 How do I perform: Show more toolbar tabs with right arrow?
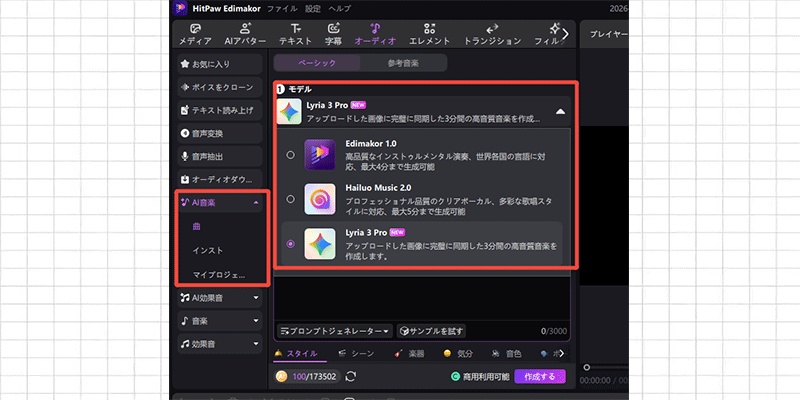click(x=565, y=34)
